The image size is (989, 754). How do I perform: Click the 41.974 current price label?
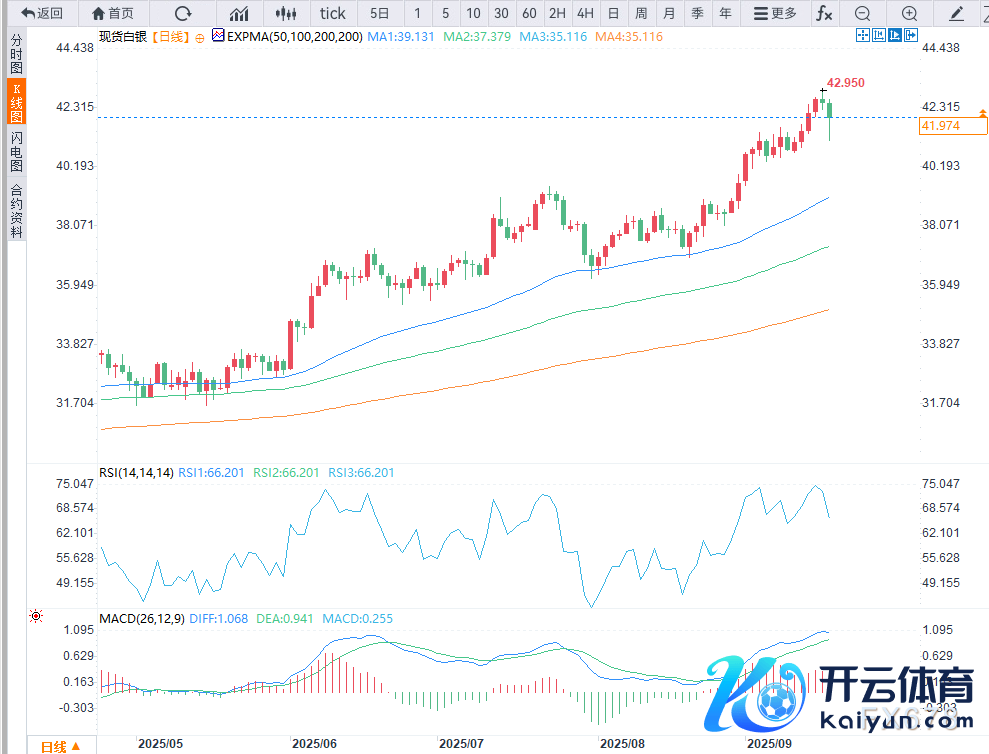coord(941,125)
